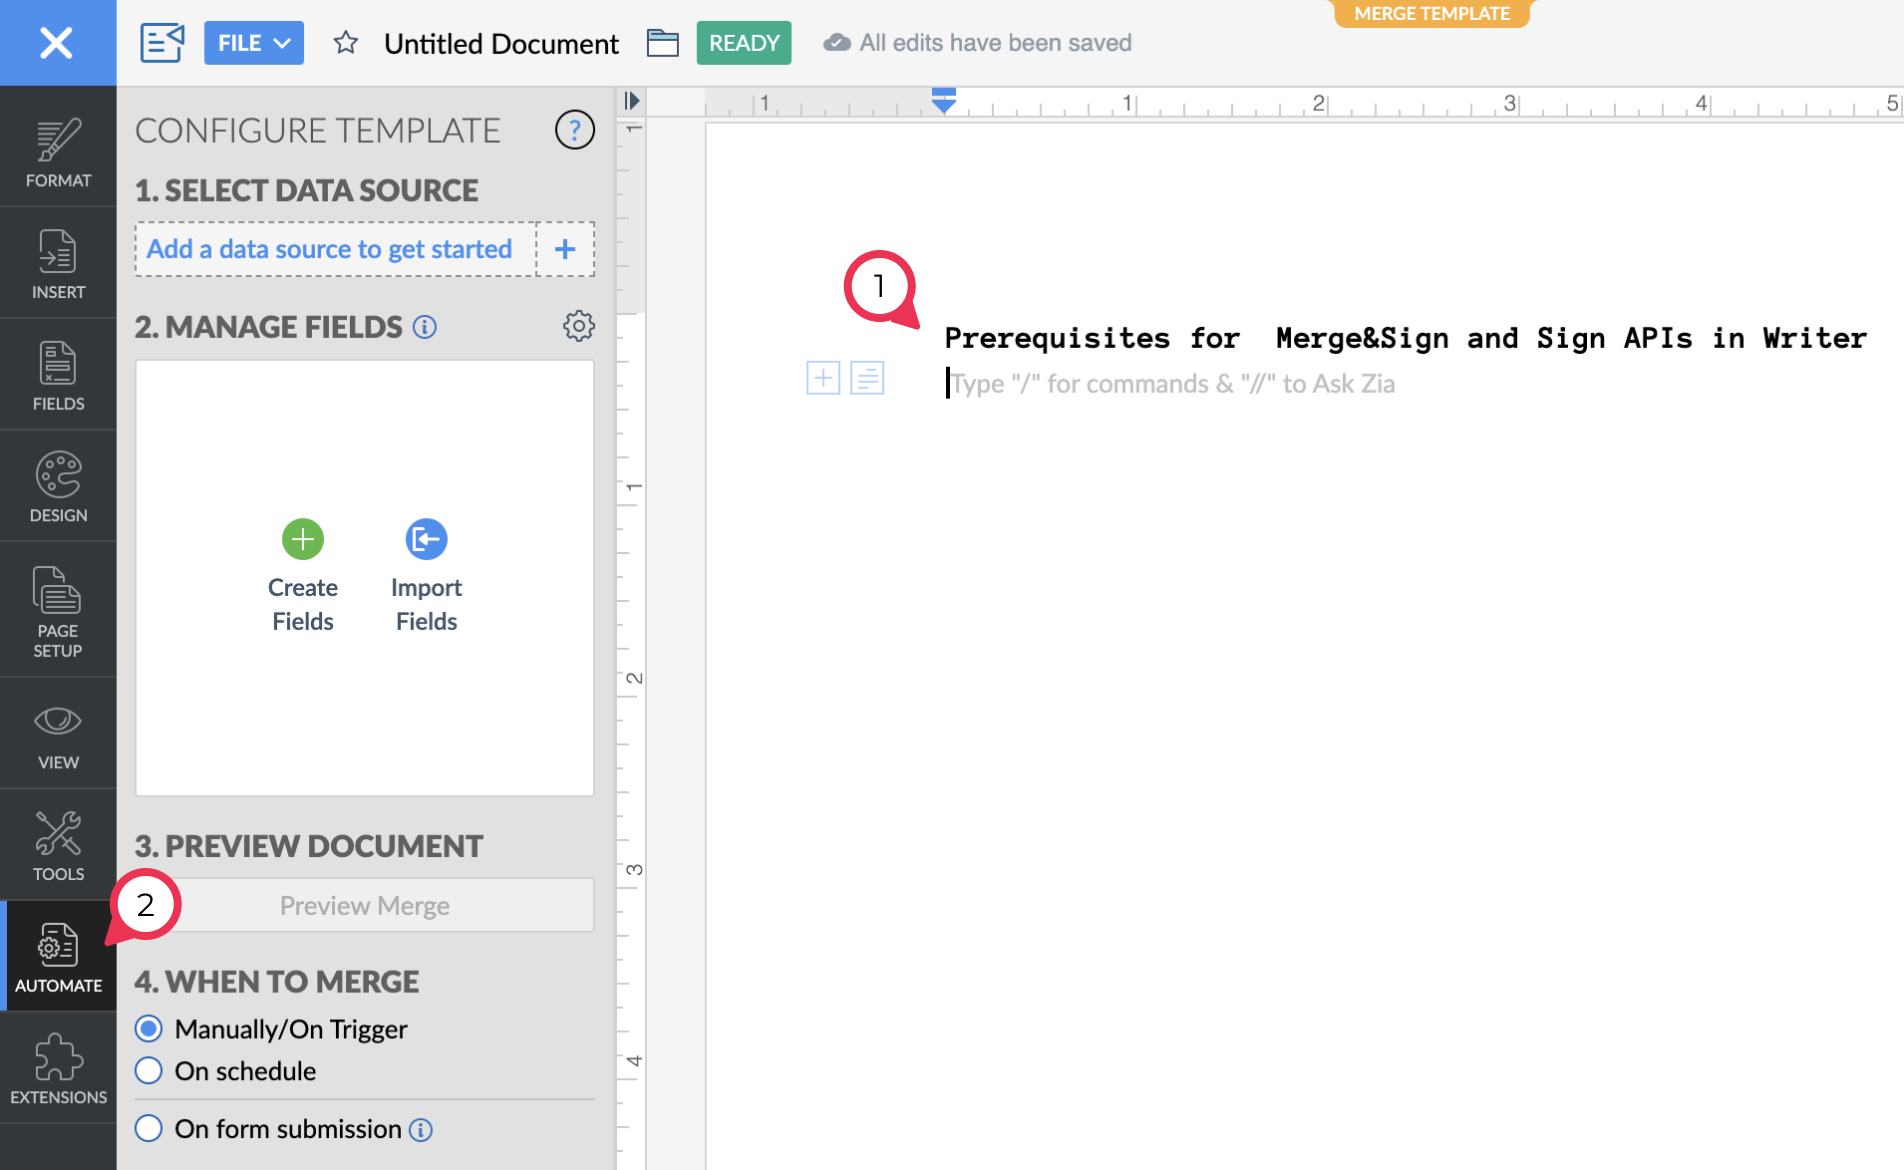Rename the Untitled Document title
This screenshot has height=1170, width=1904.
coord(501,44)
